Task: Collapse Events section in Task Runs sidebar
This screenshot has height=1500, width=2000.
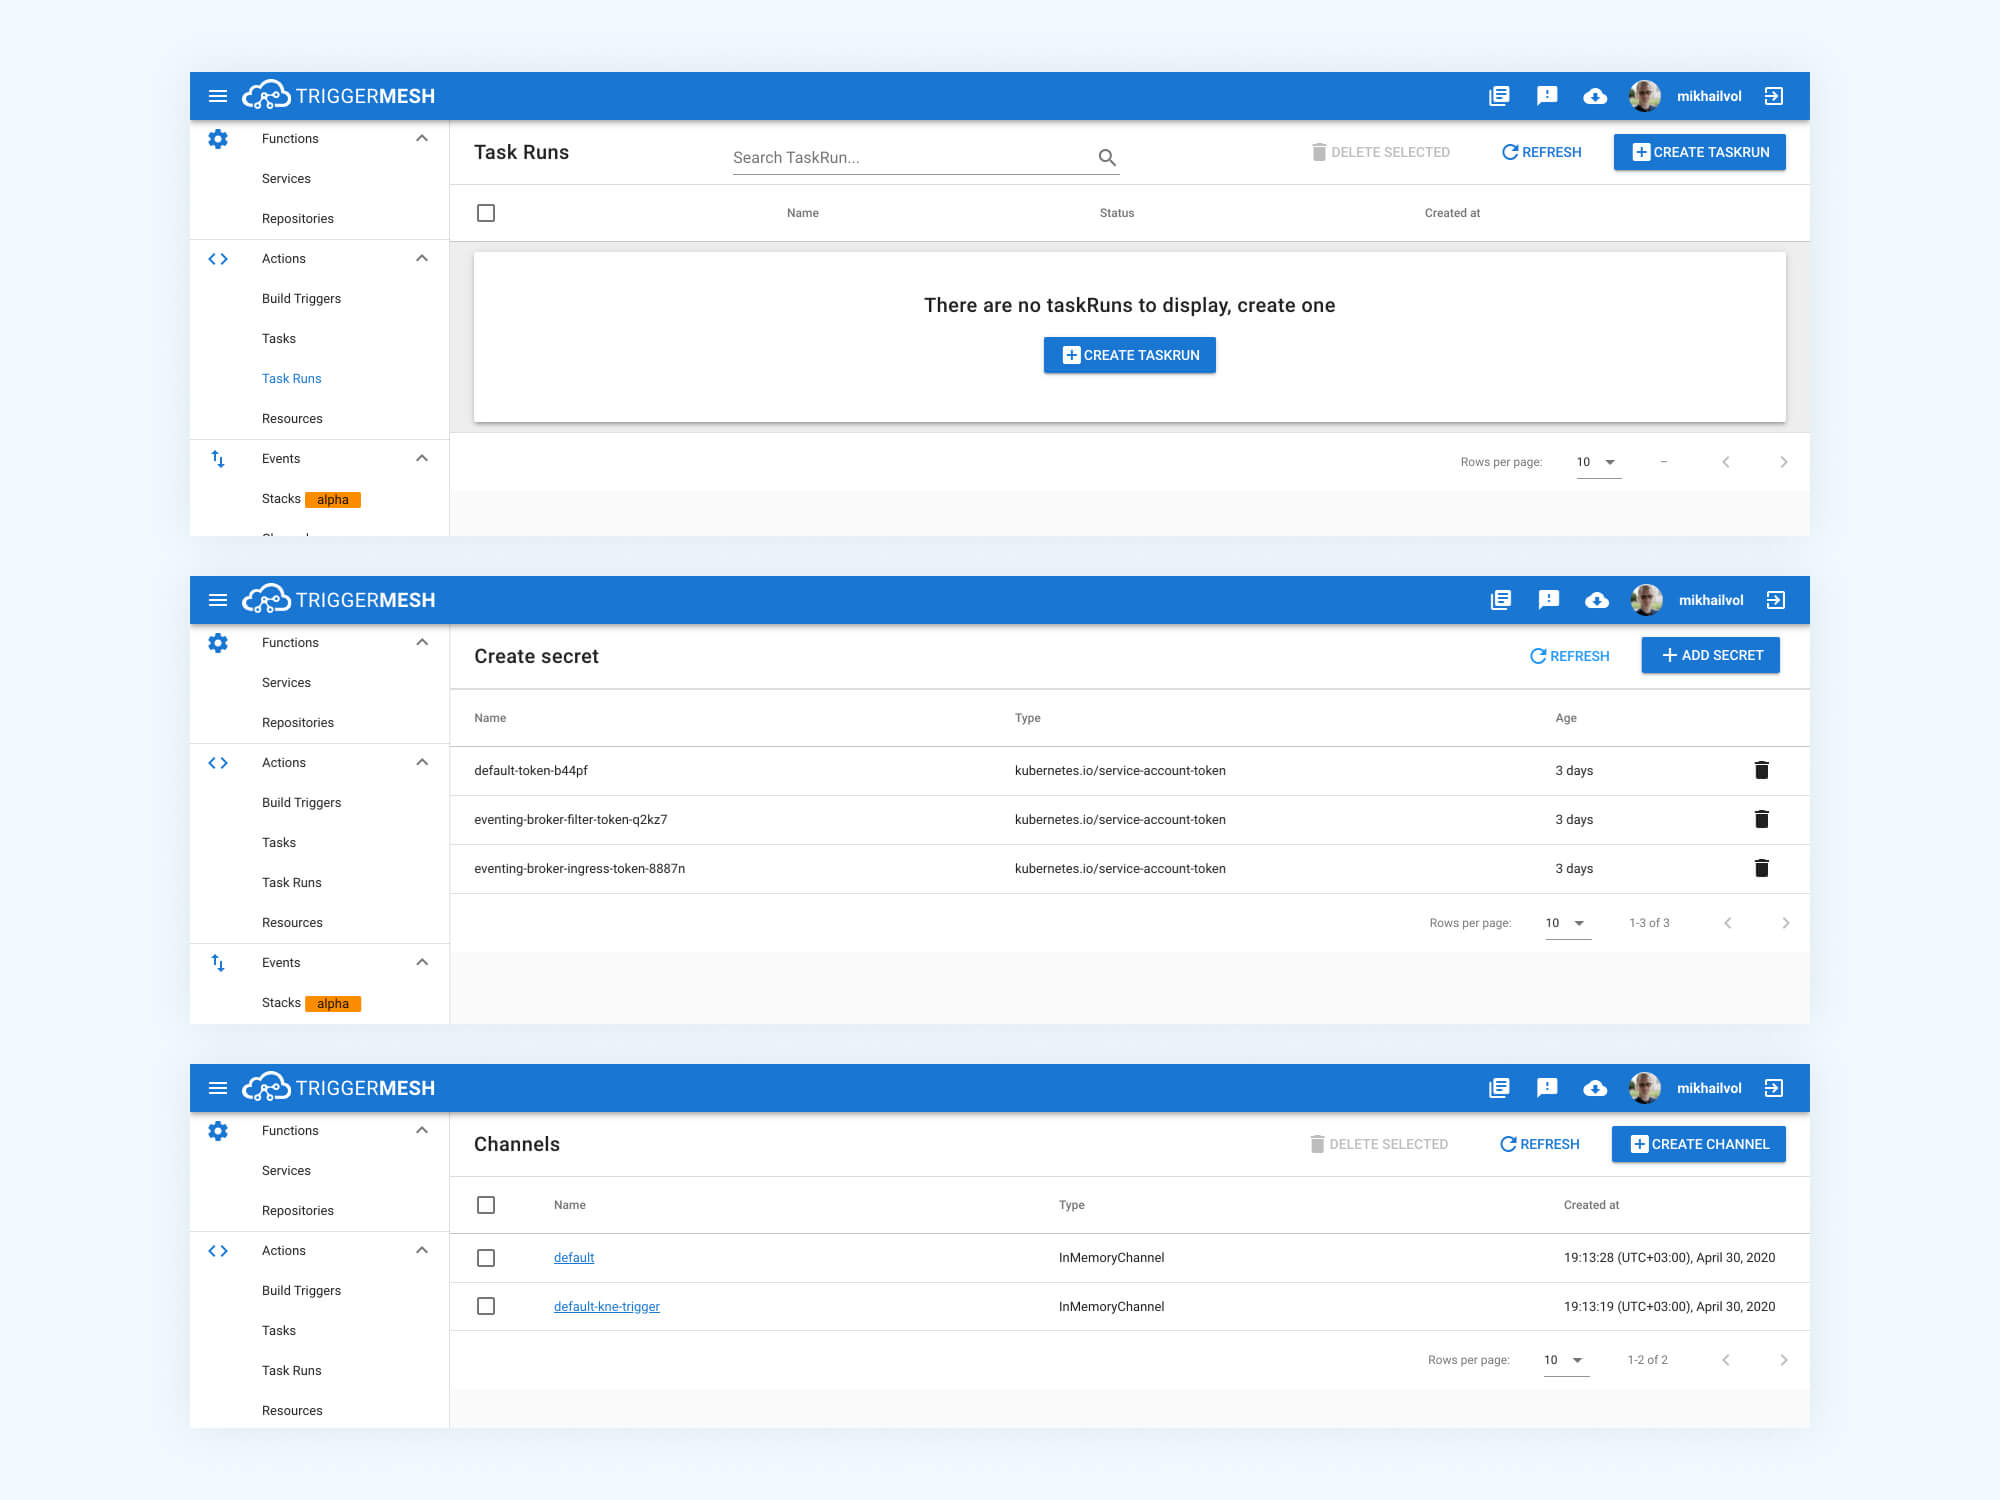Action: coord(422,458)
